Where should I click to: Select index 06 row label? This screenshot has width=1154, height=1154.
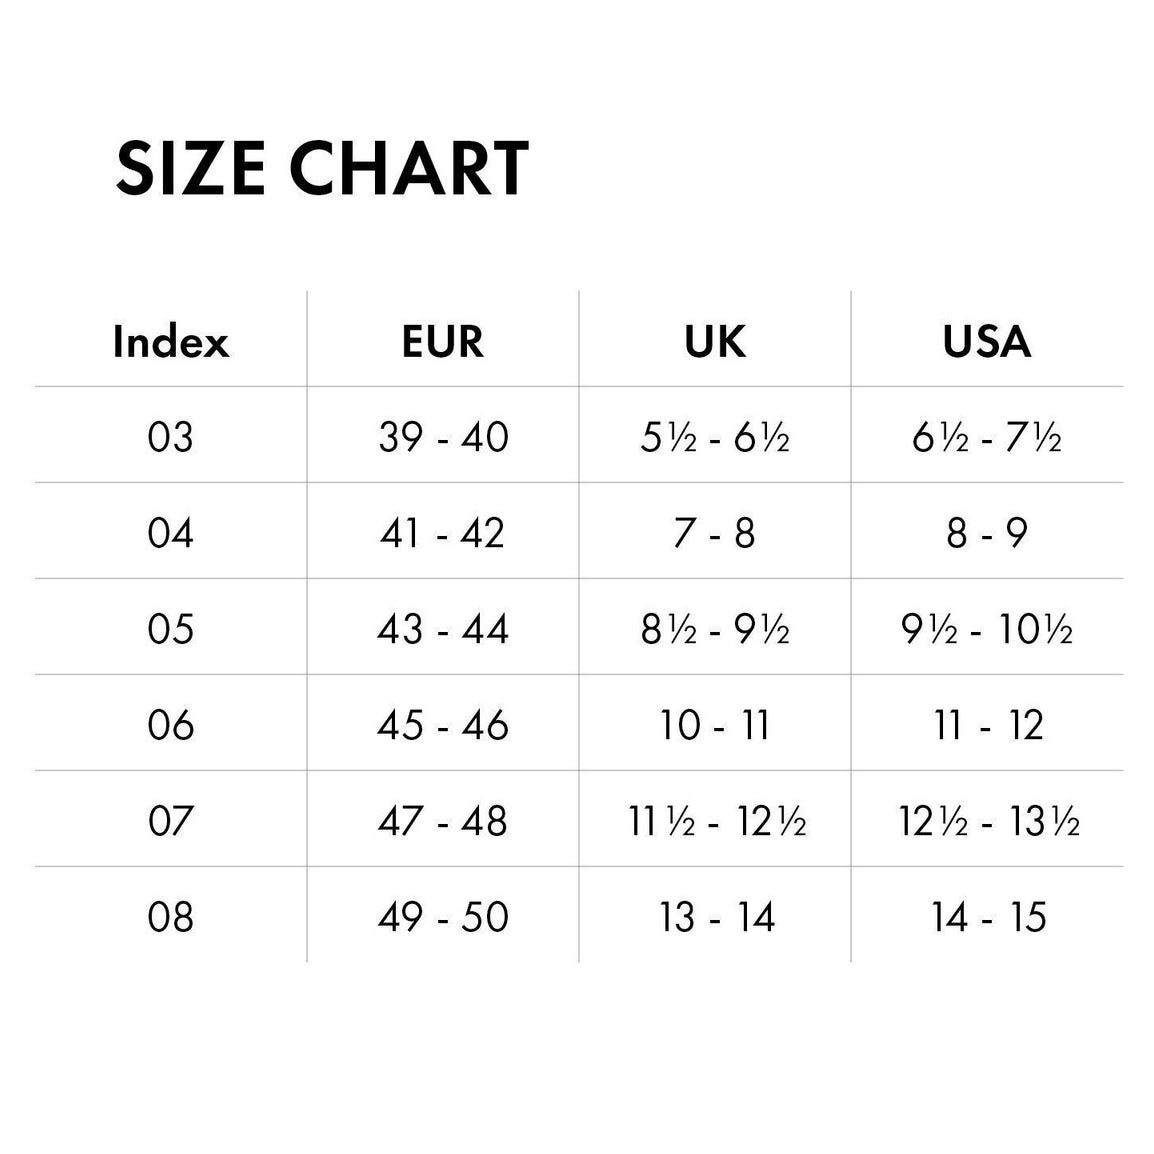click(x=170, y=725)
